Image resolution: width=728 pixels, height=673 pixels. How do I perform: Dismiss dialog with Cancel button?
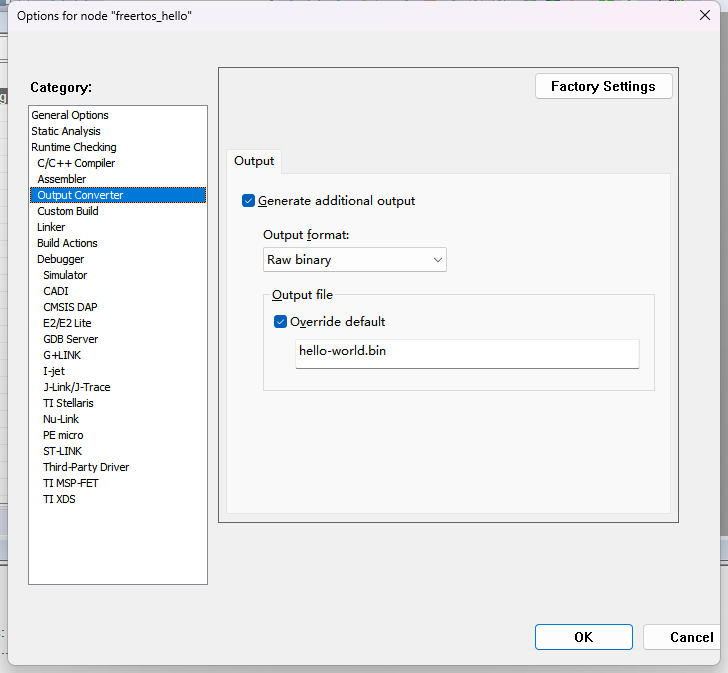point(690,637)
